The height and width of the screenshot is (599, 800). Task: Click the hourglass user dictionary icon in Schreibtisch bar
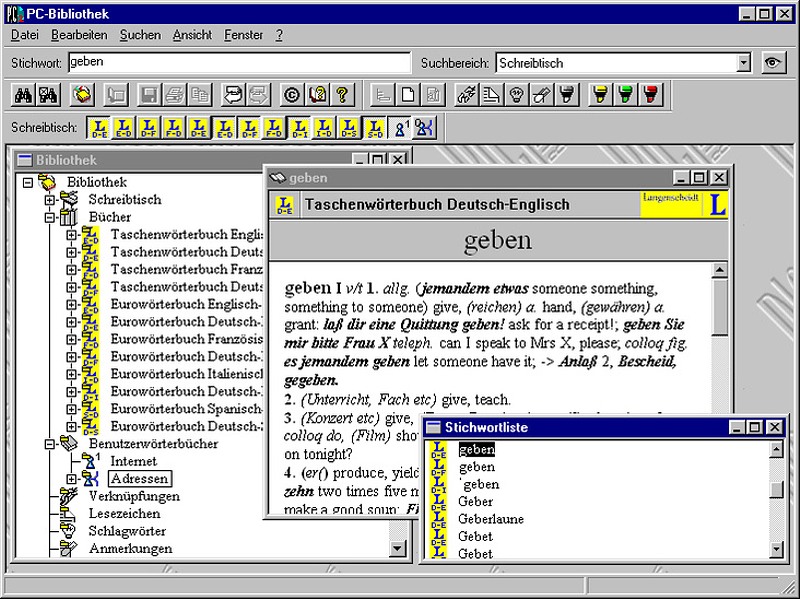pos(400,128)
